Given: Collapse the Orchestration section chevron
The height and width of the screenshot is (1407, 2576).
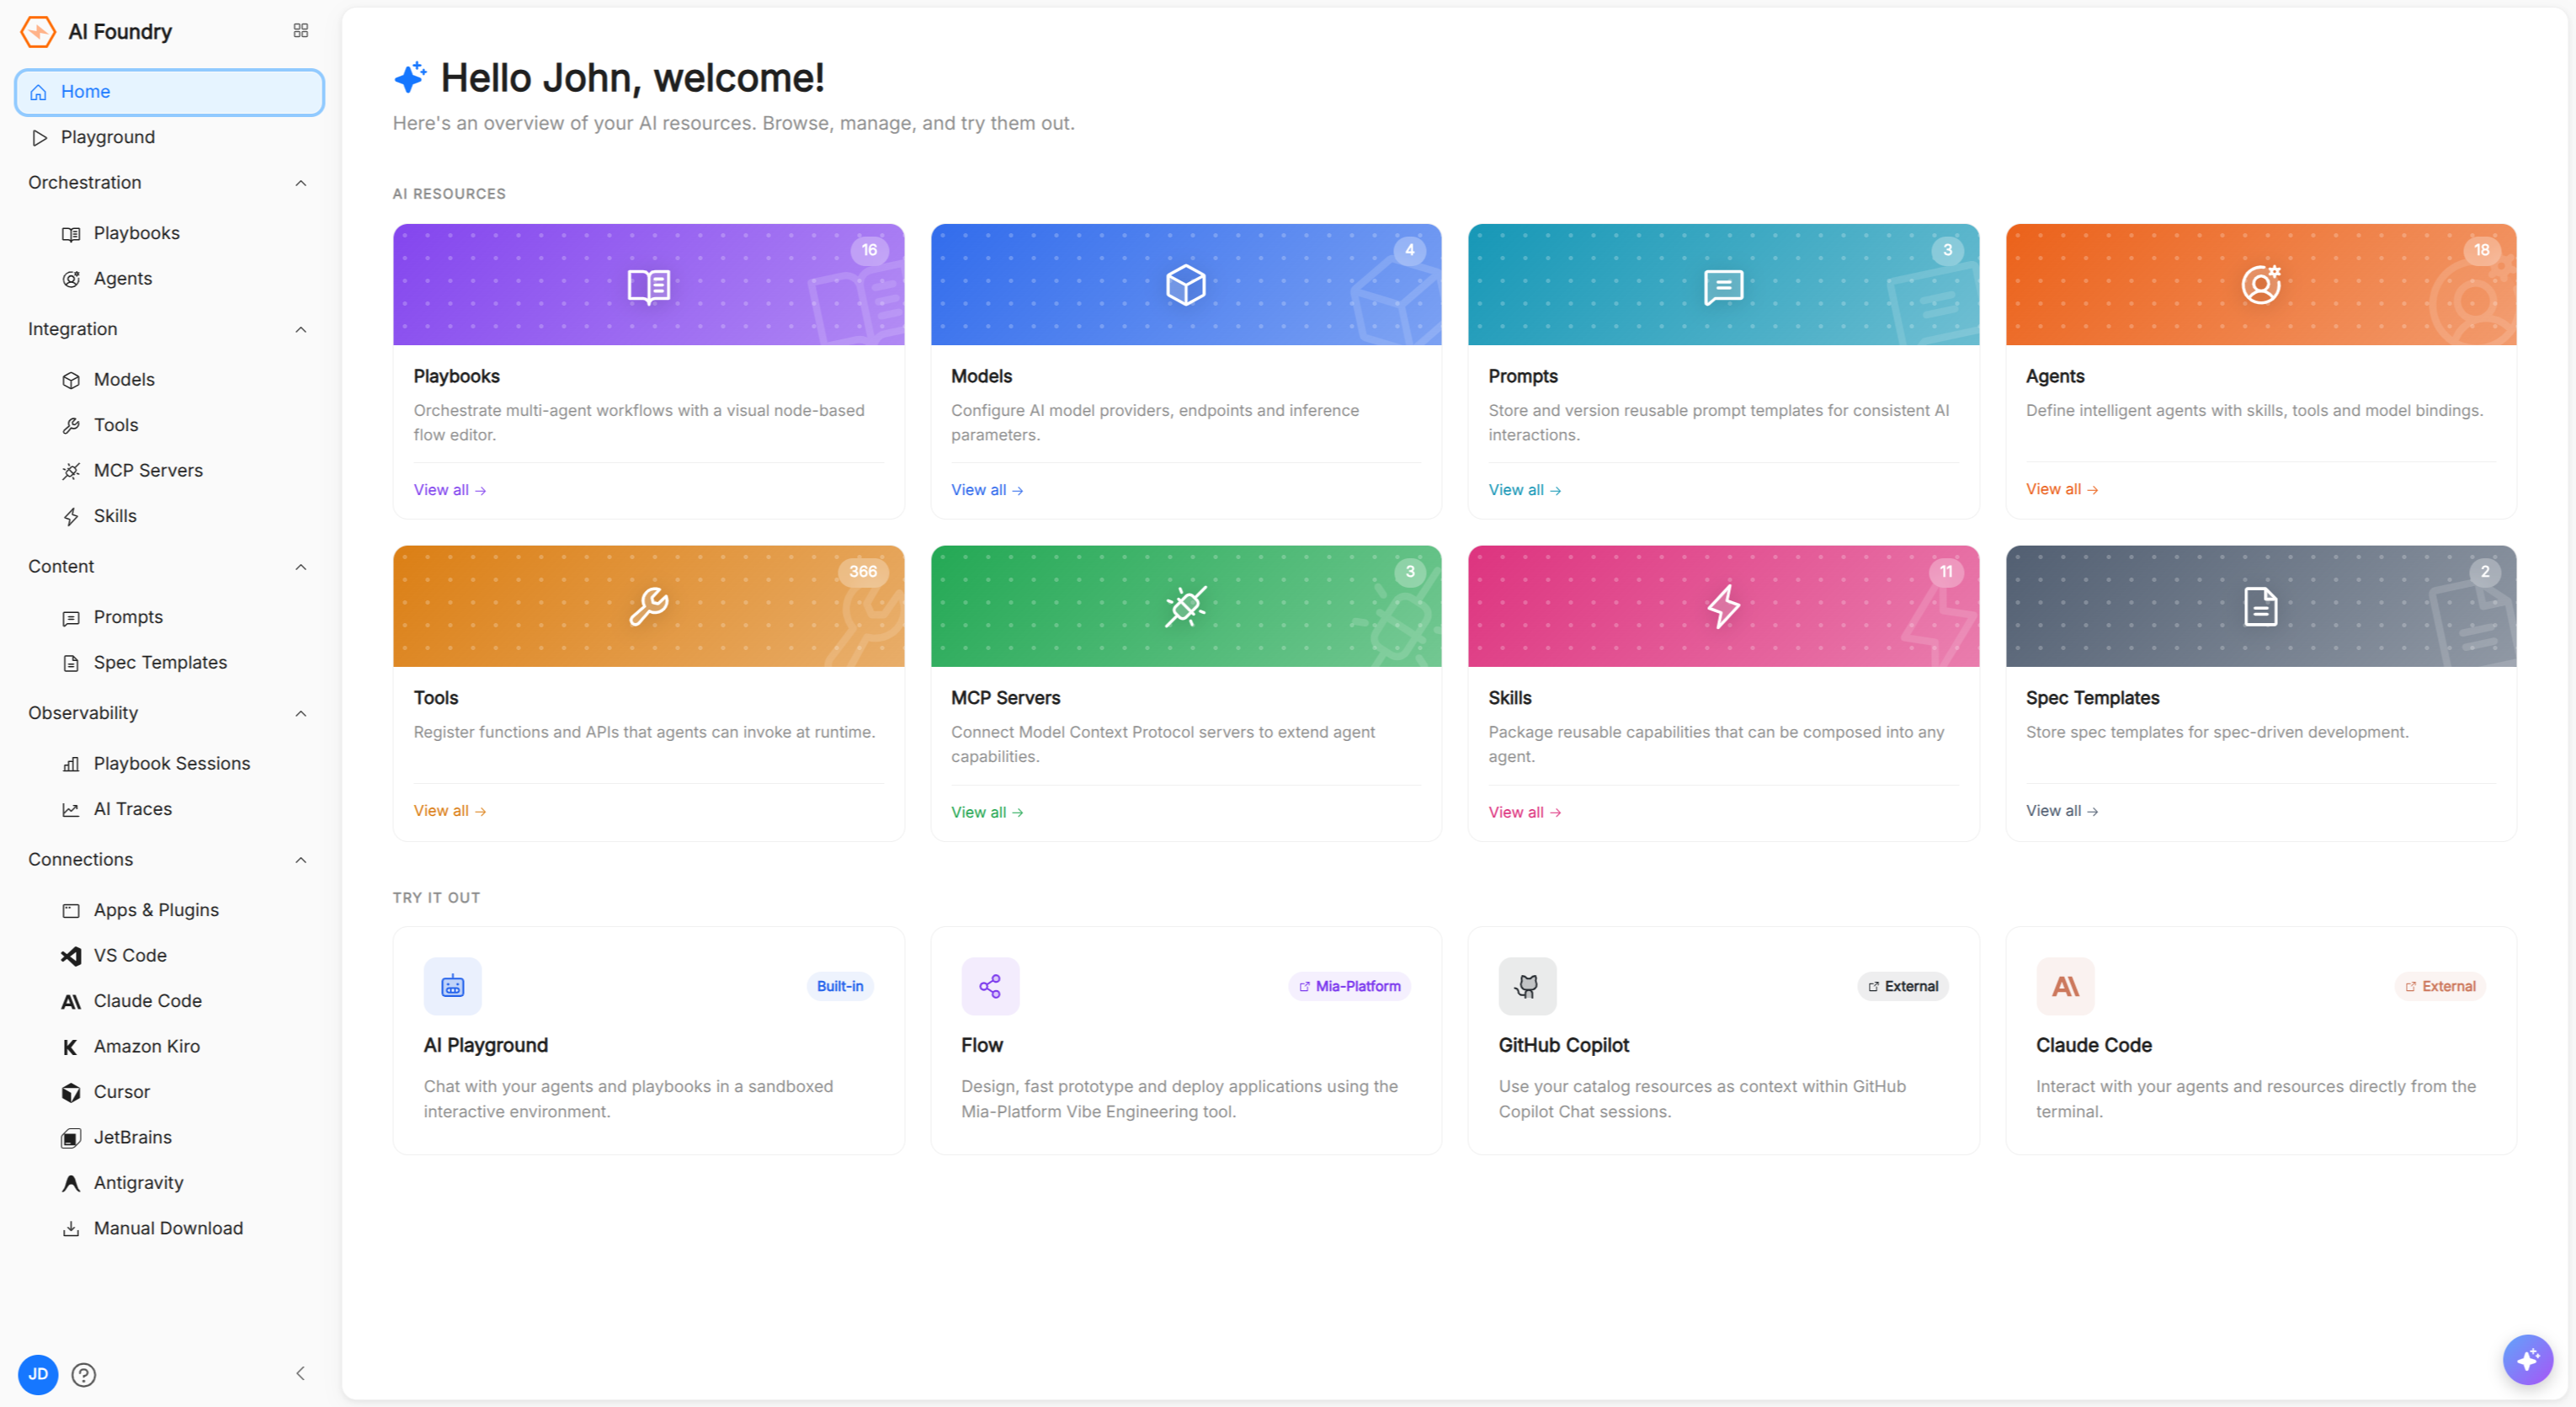Looking at the screenshot, I should tap(301, 183).
